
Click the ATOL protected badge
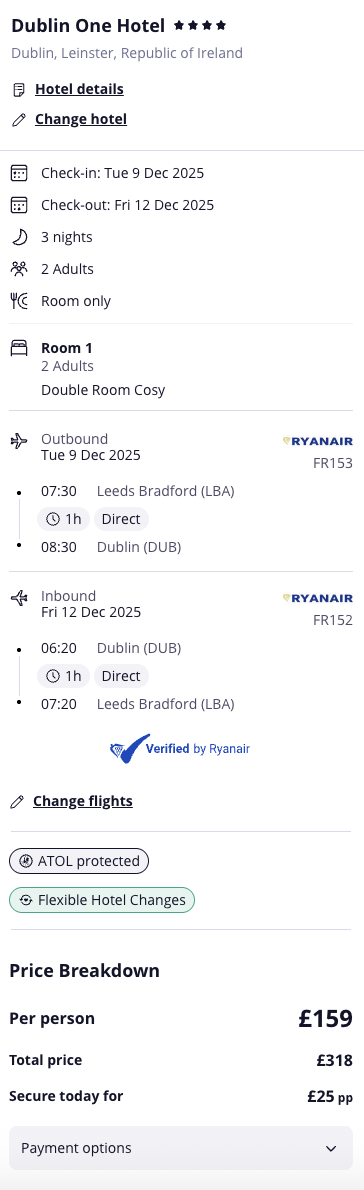pos(79,861)
